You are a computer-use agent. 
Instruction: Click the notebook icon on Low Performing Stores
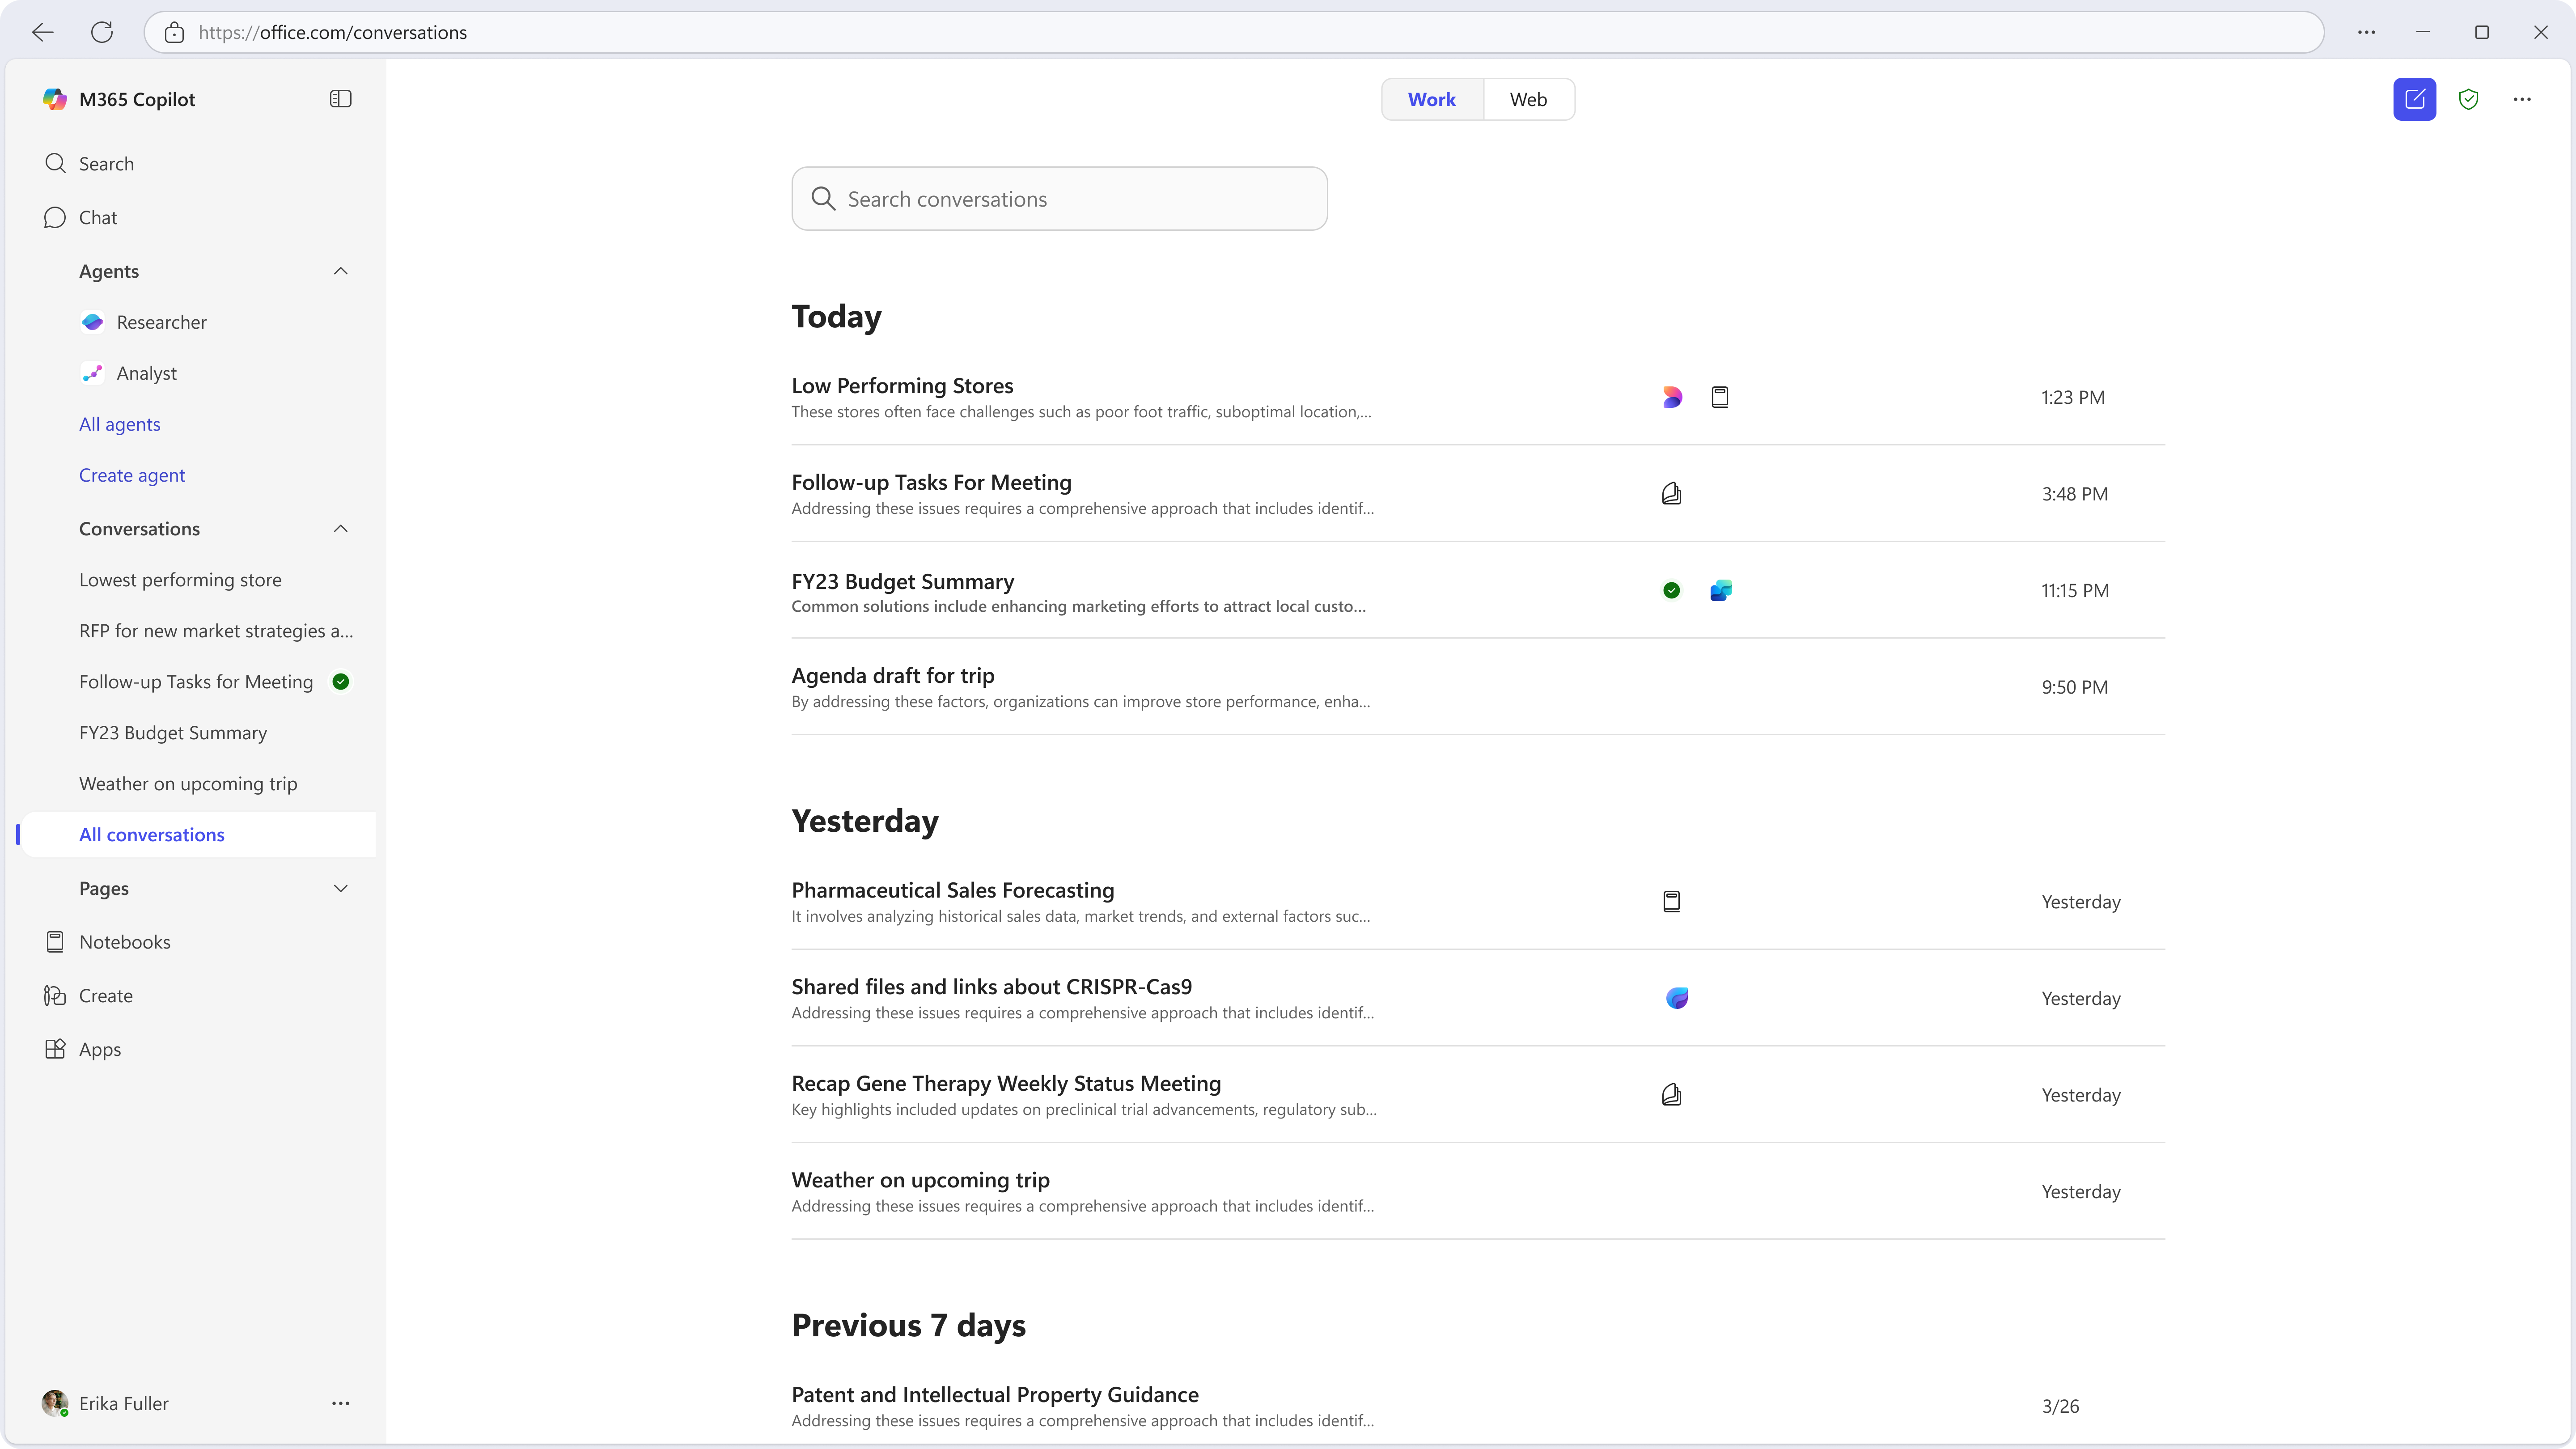point(1719,397)
